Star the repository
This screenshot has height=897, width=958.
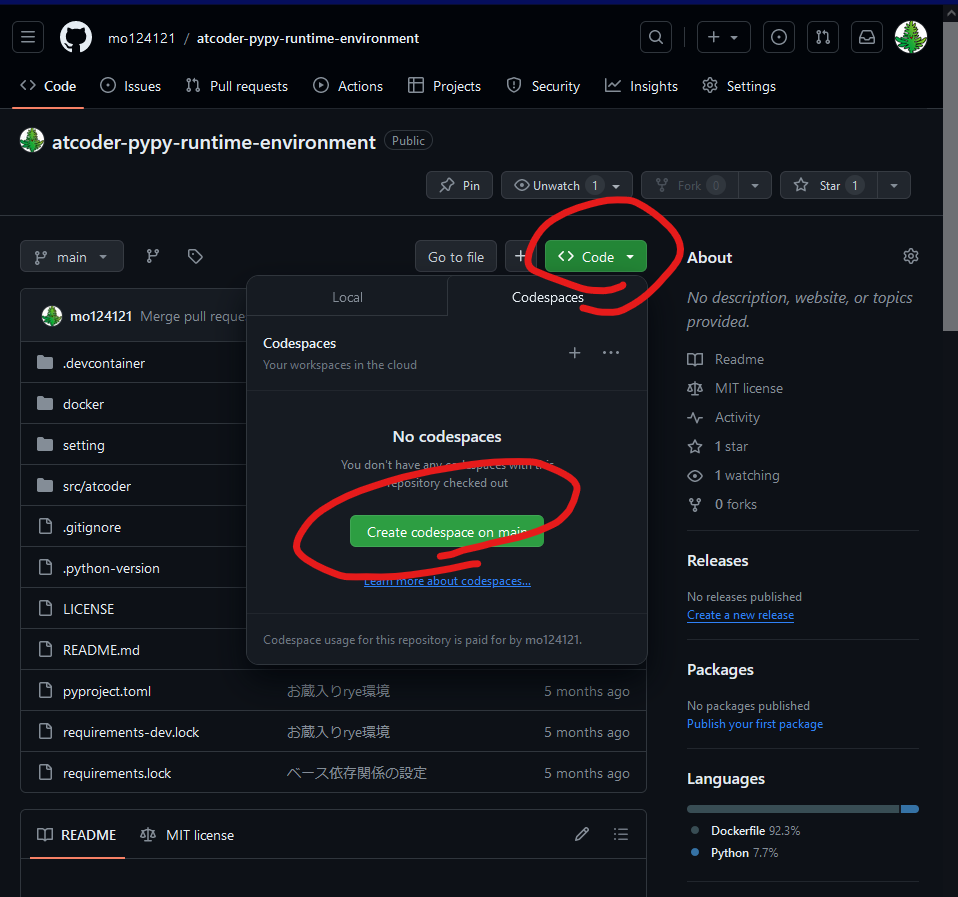pyautogui.click(x=828, y=185)
